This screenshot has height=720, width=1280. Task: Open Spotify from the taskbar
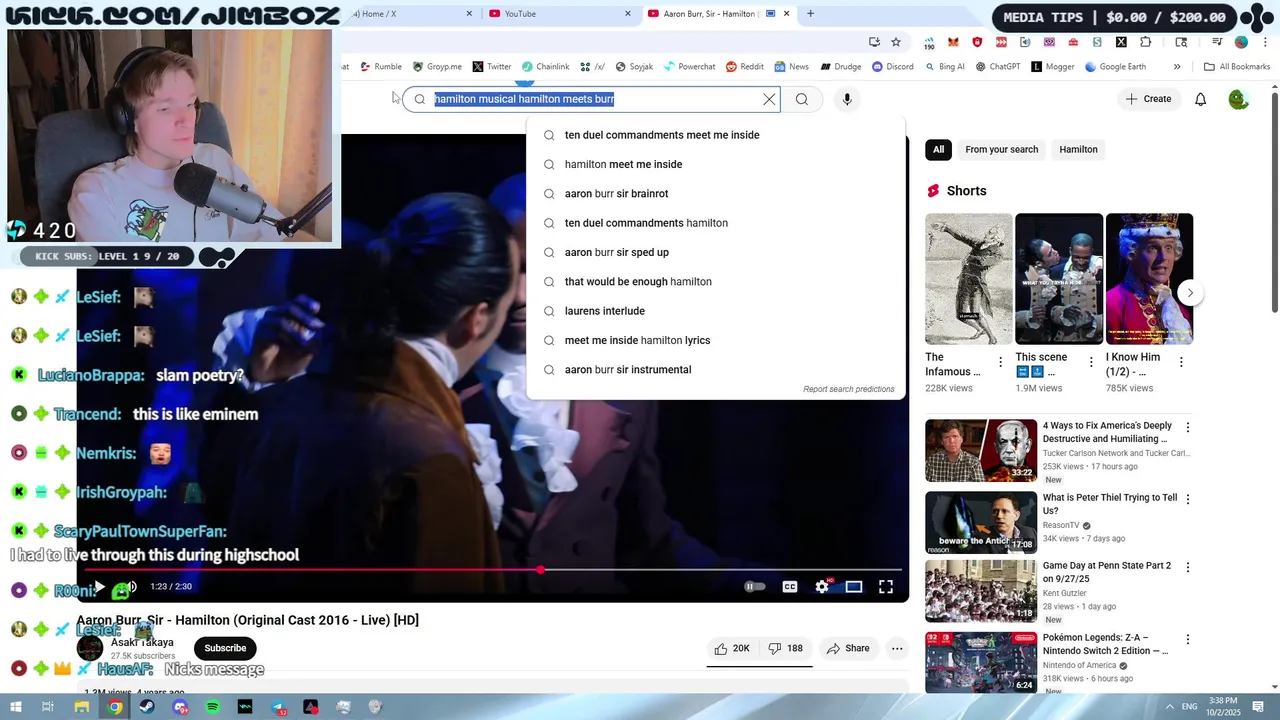tap(213, 707)
